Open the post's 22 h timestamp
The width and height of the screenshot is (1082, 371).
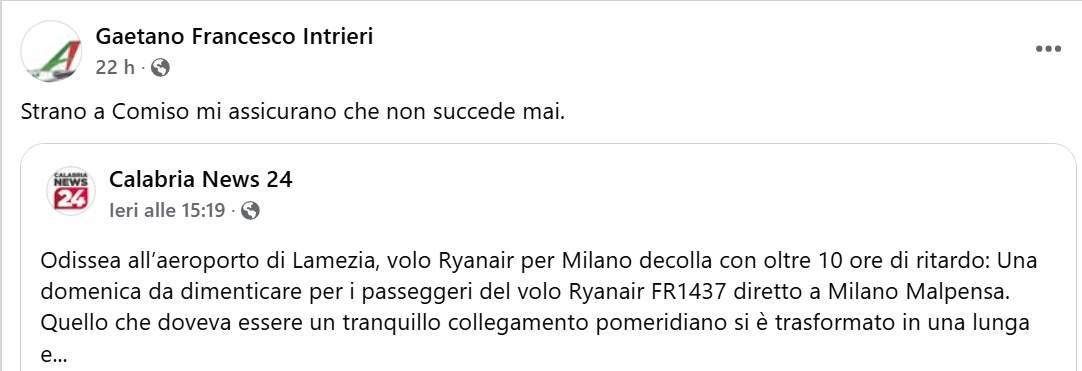tap(115, 68)
